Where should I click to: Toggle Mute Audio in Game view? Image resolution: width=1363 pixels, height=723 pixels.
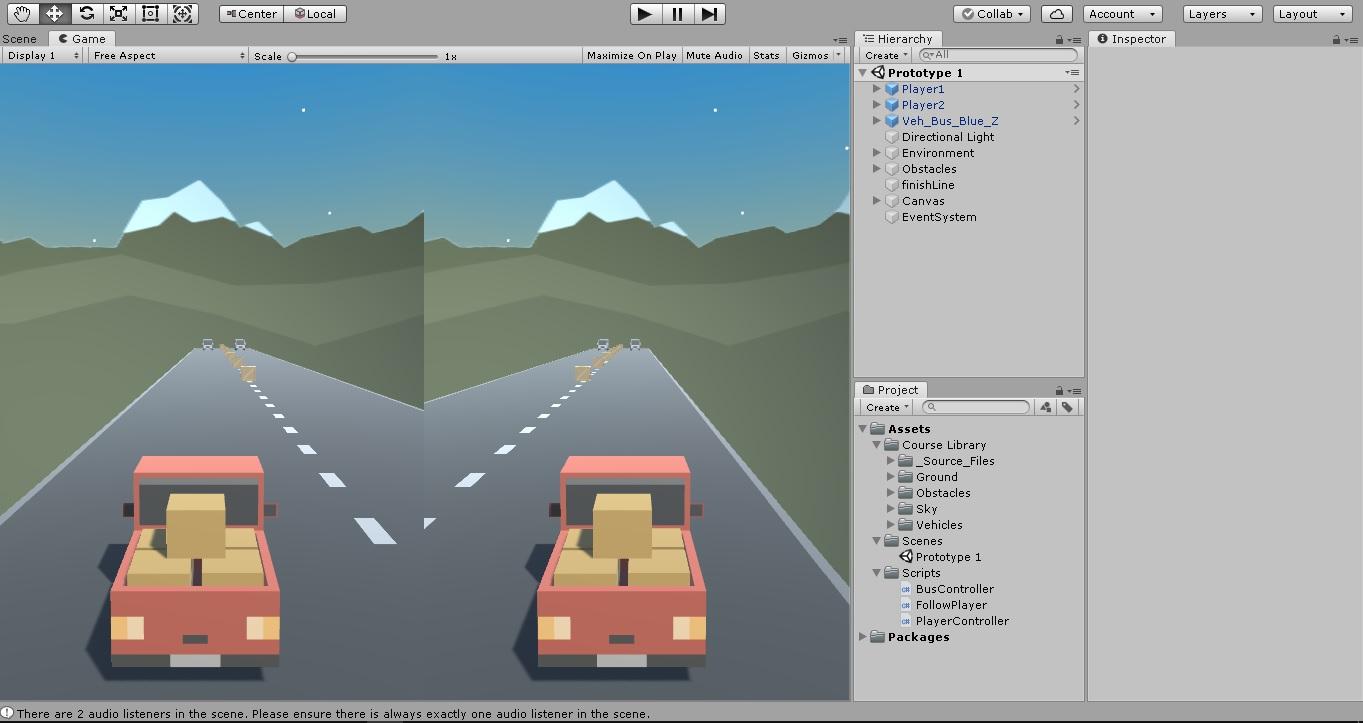[x=714, y=56]
